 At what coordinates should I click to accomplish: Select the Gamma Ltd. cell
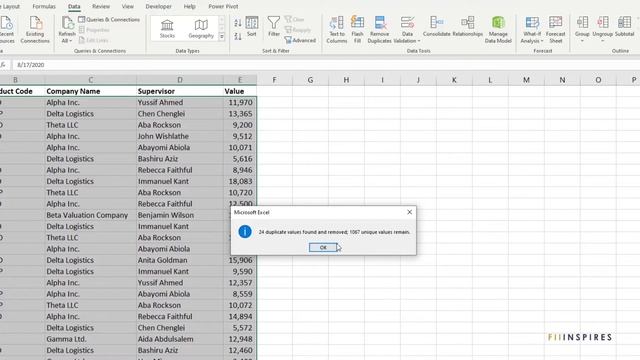click(90, 339)
